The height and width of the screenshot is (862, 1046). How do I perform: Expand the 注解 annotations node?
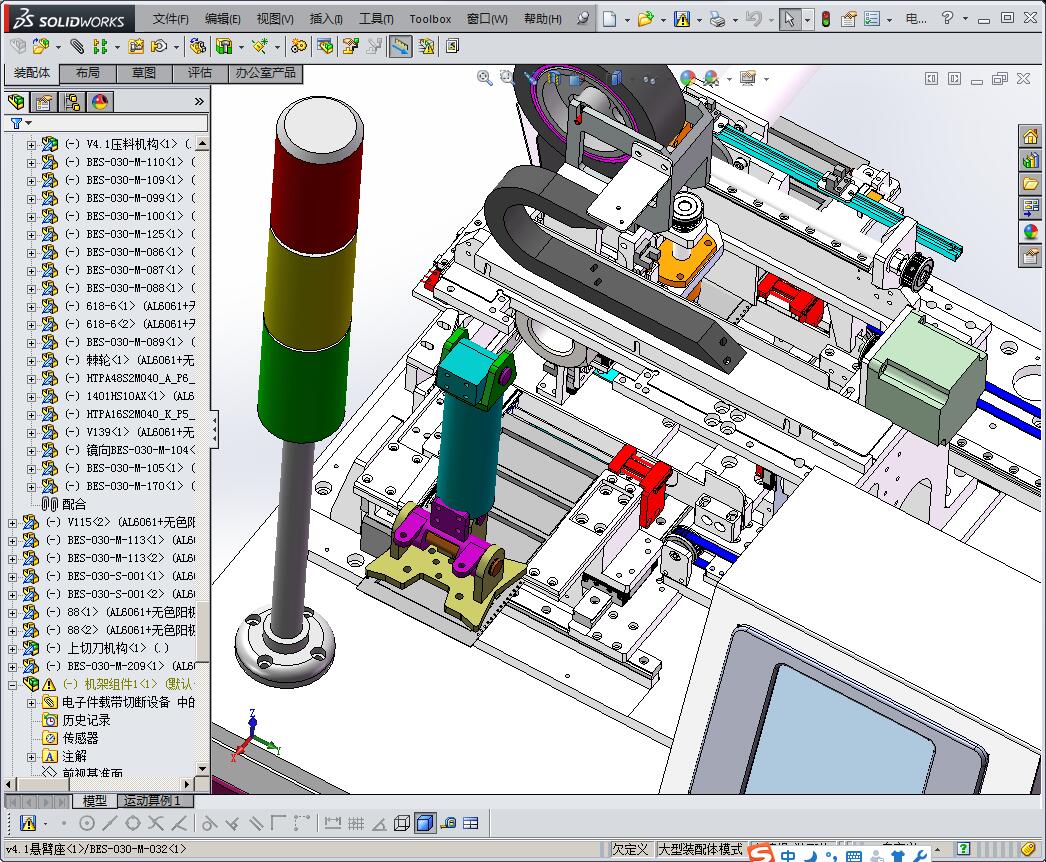[31, 757]
